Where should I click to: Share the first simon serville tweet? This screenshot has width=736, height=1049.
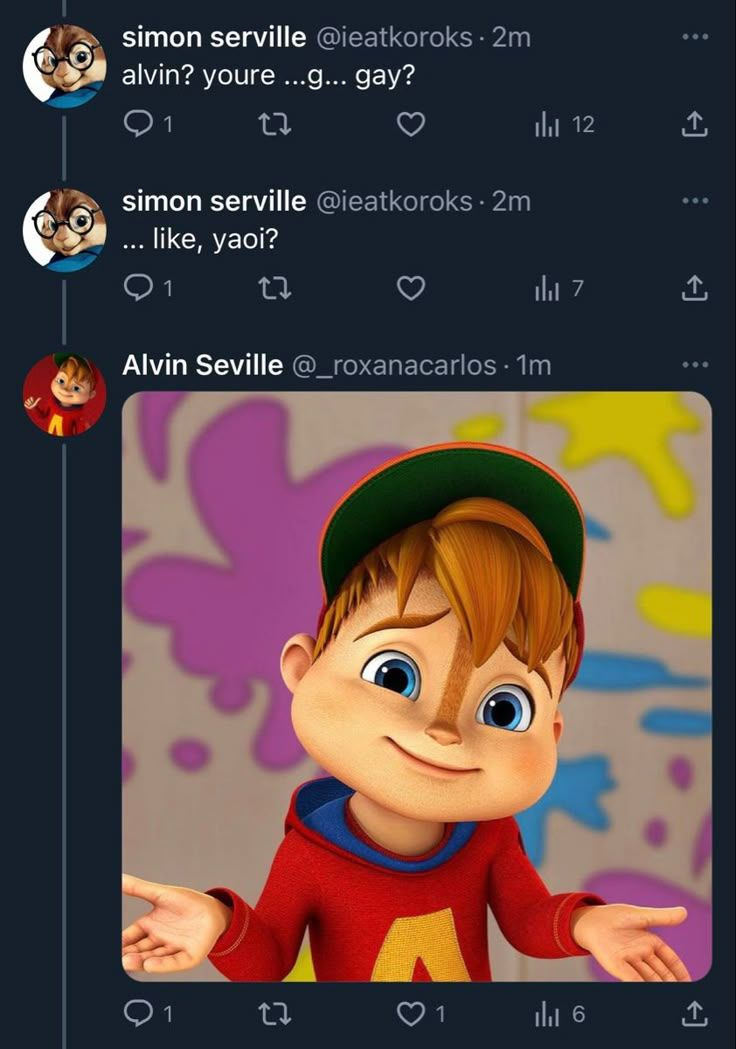695,124
